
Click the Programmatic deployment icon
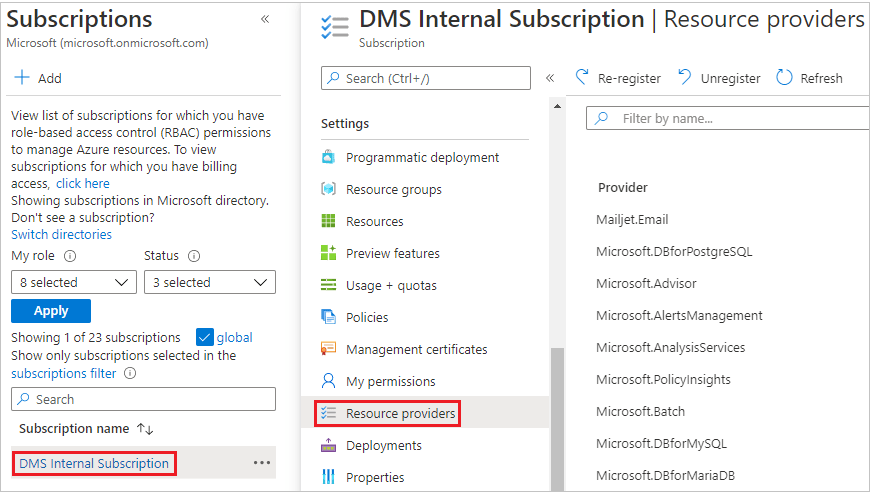click(328, 158)
